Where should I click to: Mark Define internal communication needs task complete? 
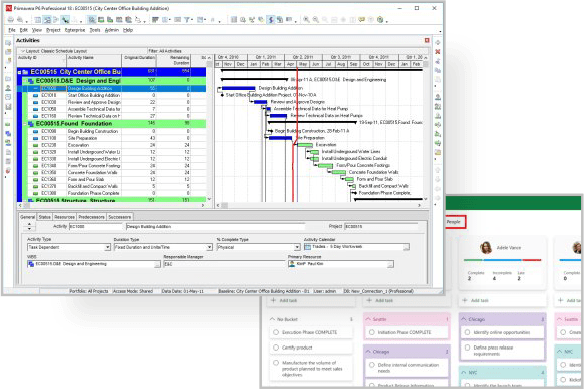click(372, 365)
